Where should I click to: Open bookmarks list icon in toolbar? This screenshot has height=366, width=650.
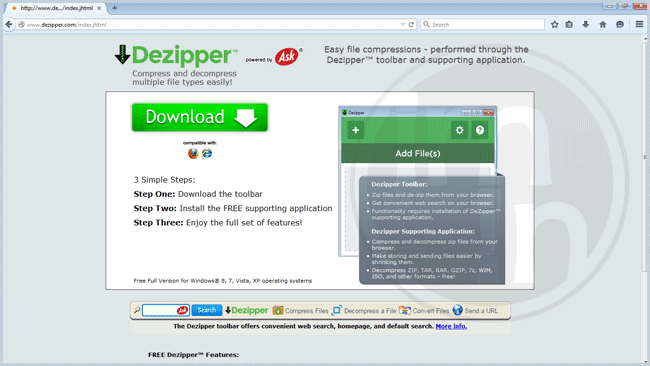click(x=569, y=24)
